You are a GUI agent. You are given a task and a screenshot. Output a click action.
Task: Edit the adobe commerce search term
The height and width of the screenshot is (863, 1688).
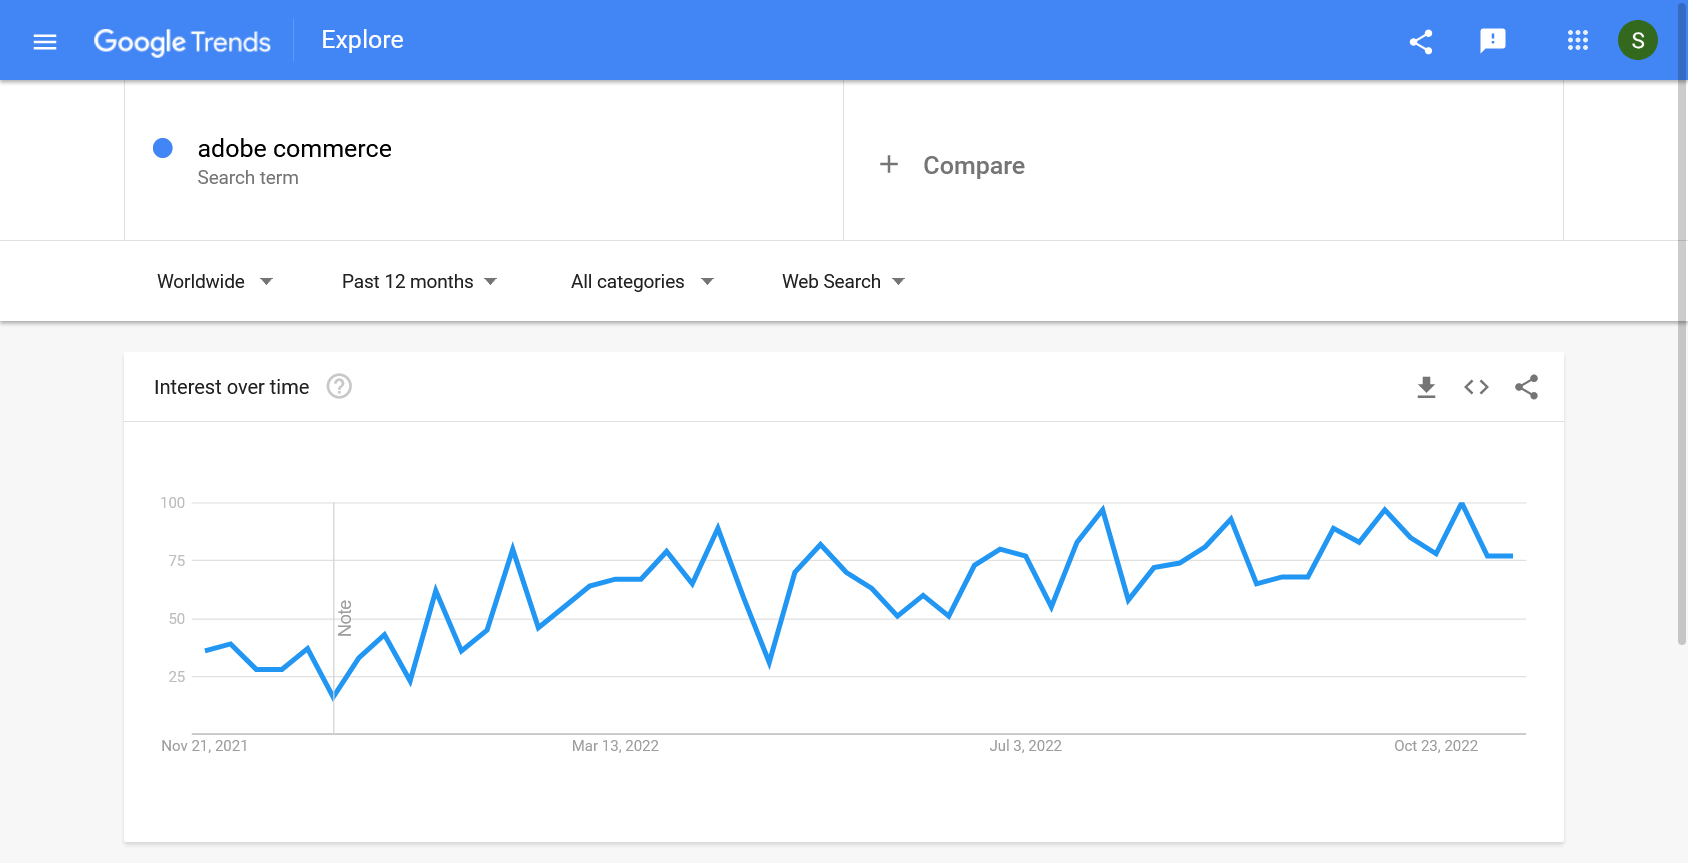coord(294,149)
